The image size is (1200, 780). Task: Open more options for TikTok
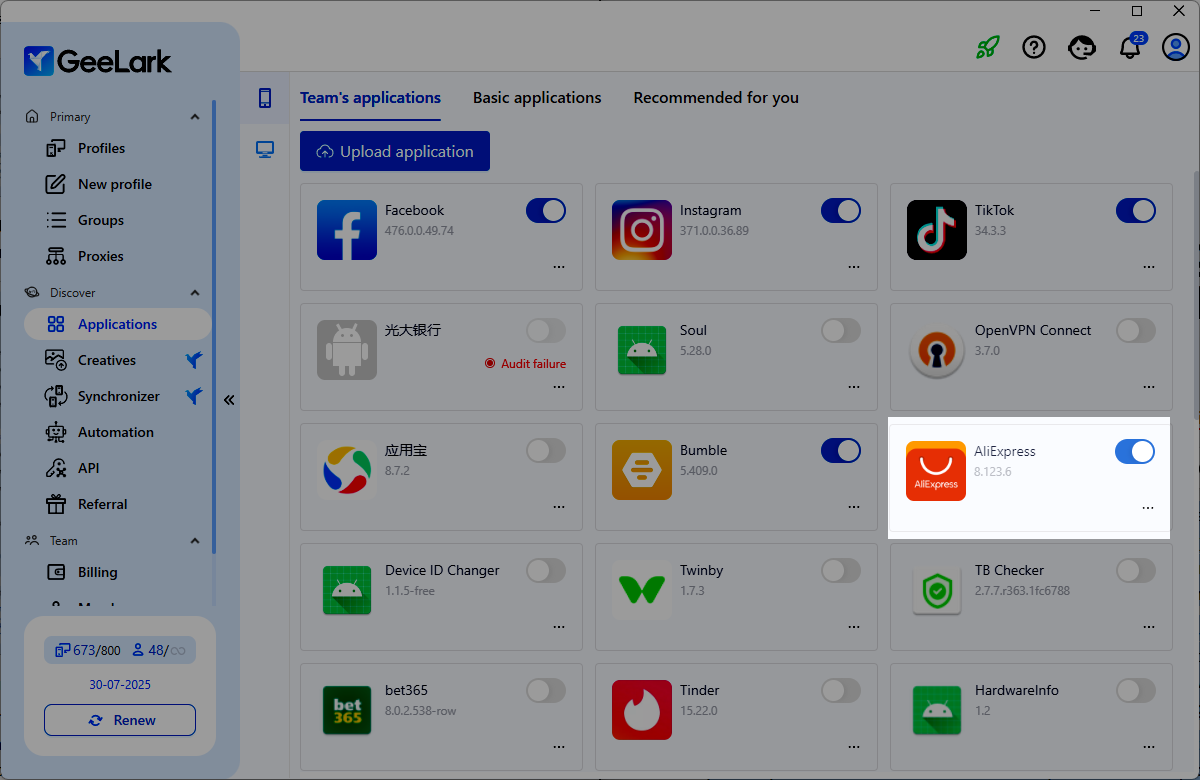coord(1149,267)
